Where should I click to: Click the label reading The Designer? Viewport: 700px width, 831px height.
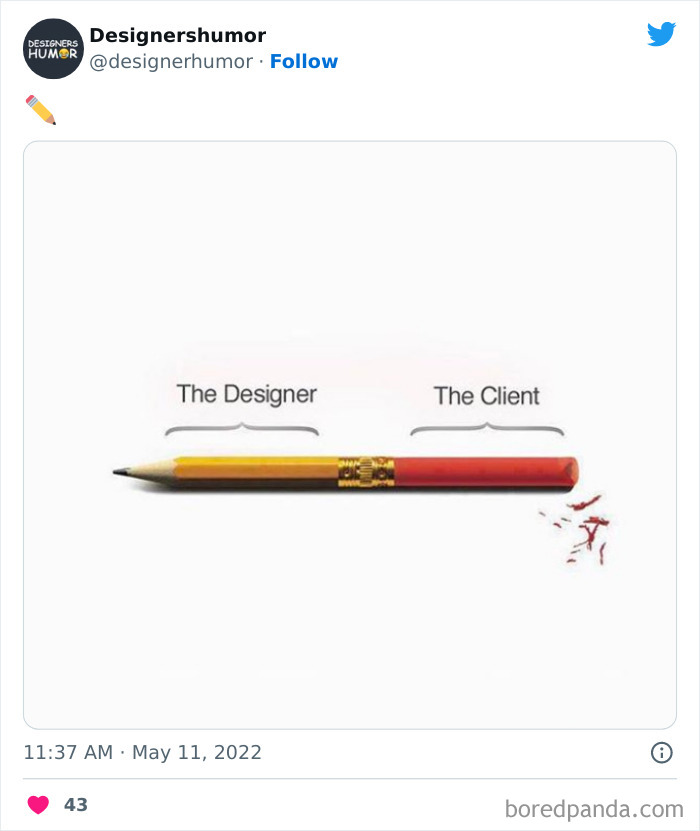click(246, 394)
